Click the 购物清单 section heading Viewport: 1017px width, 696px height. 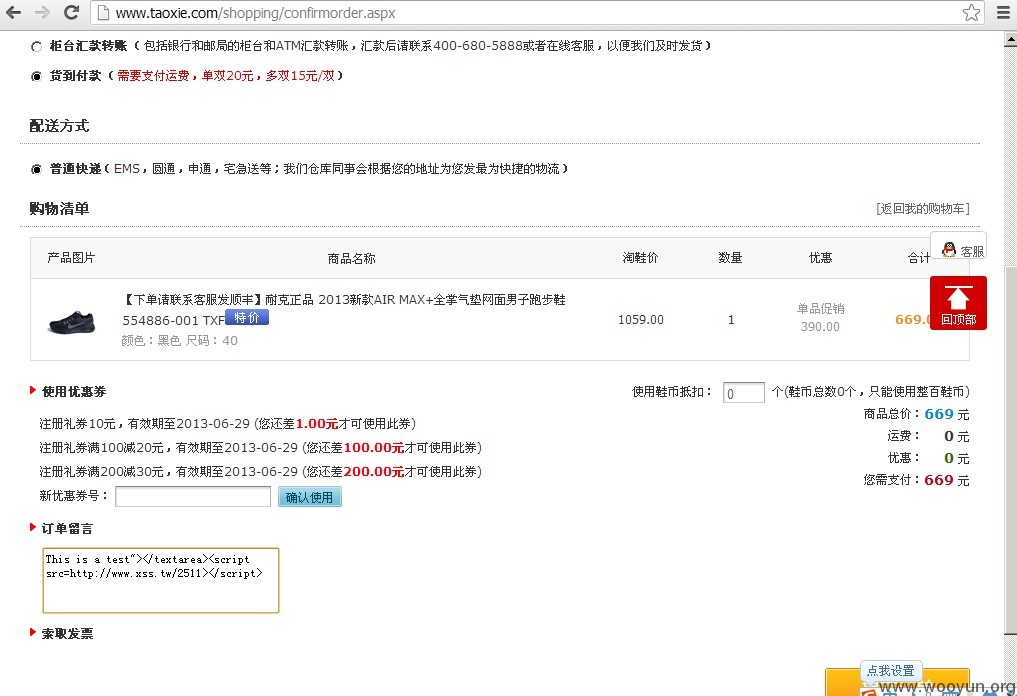point(59,209)
